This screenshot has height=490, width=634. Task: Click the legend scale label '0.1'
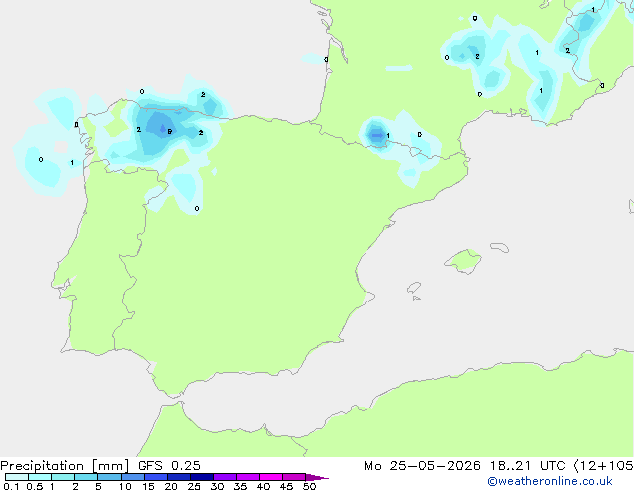(11, 486)
